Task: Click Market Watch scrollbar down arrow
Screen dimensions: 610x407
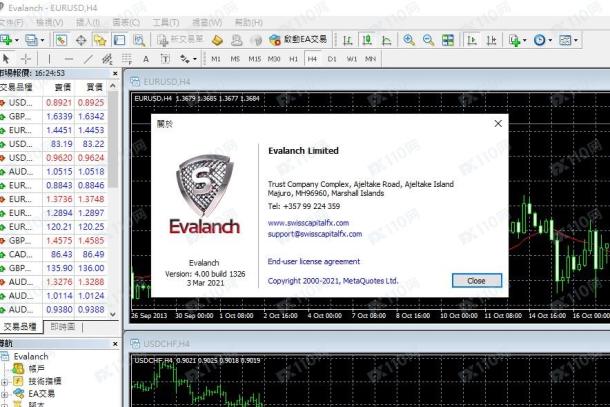Action: click(113, 314)
